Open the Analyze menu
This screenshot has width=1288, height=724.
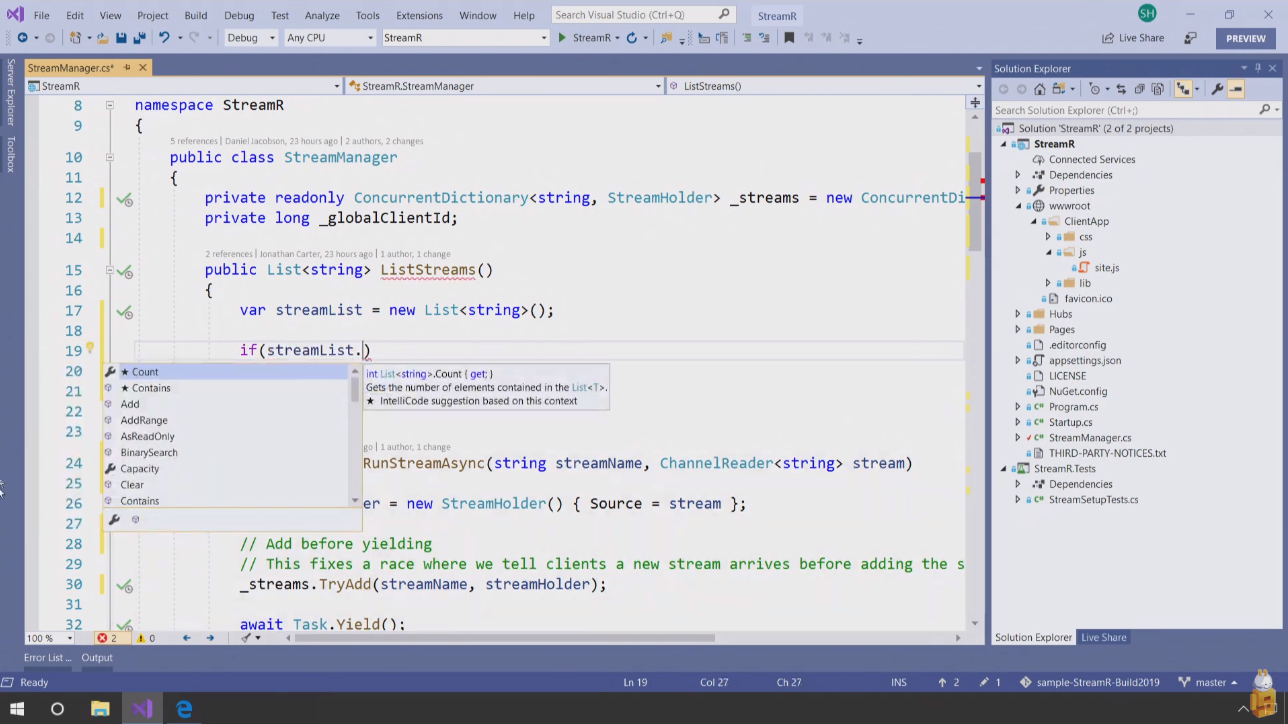(x=322, y=16)
